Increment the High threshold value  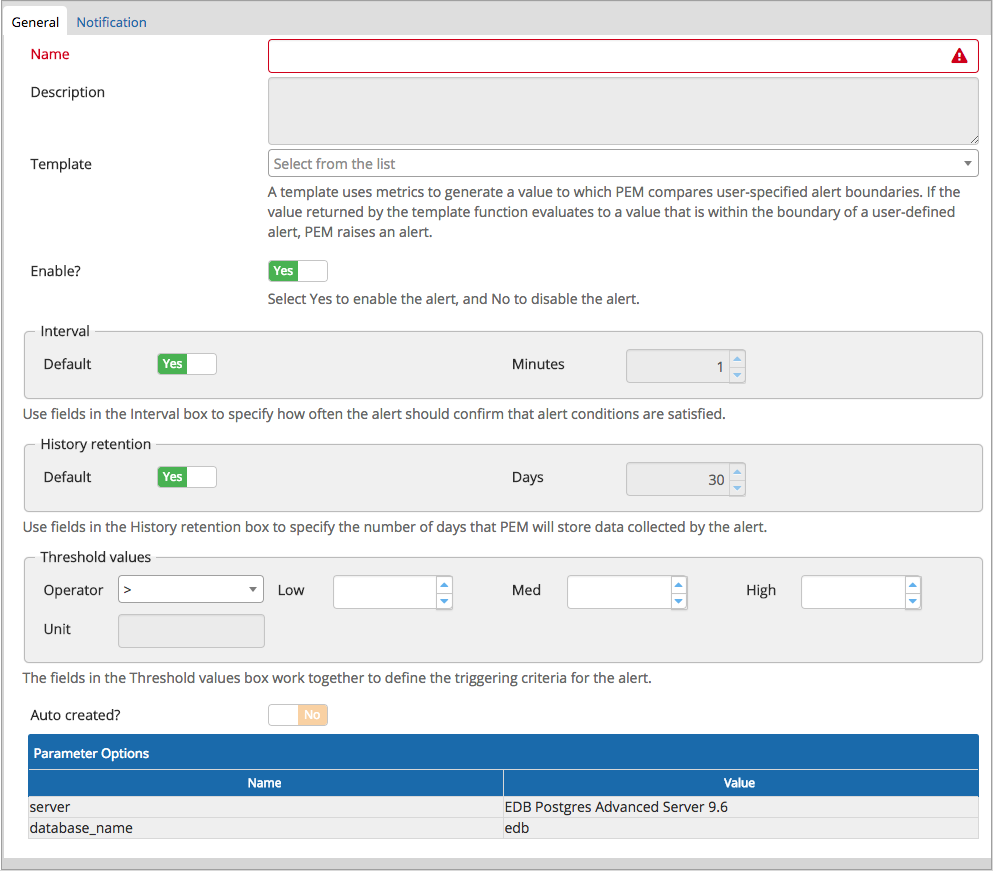[x=912, y=583]
